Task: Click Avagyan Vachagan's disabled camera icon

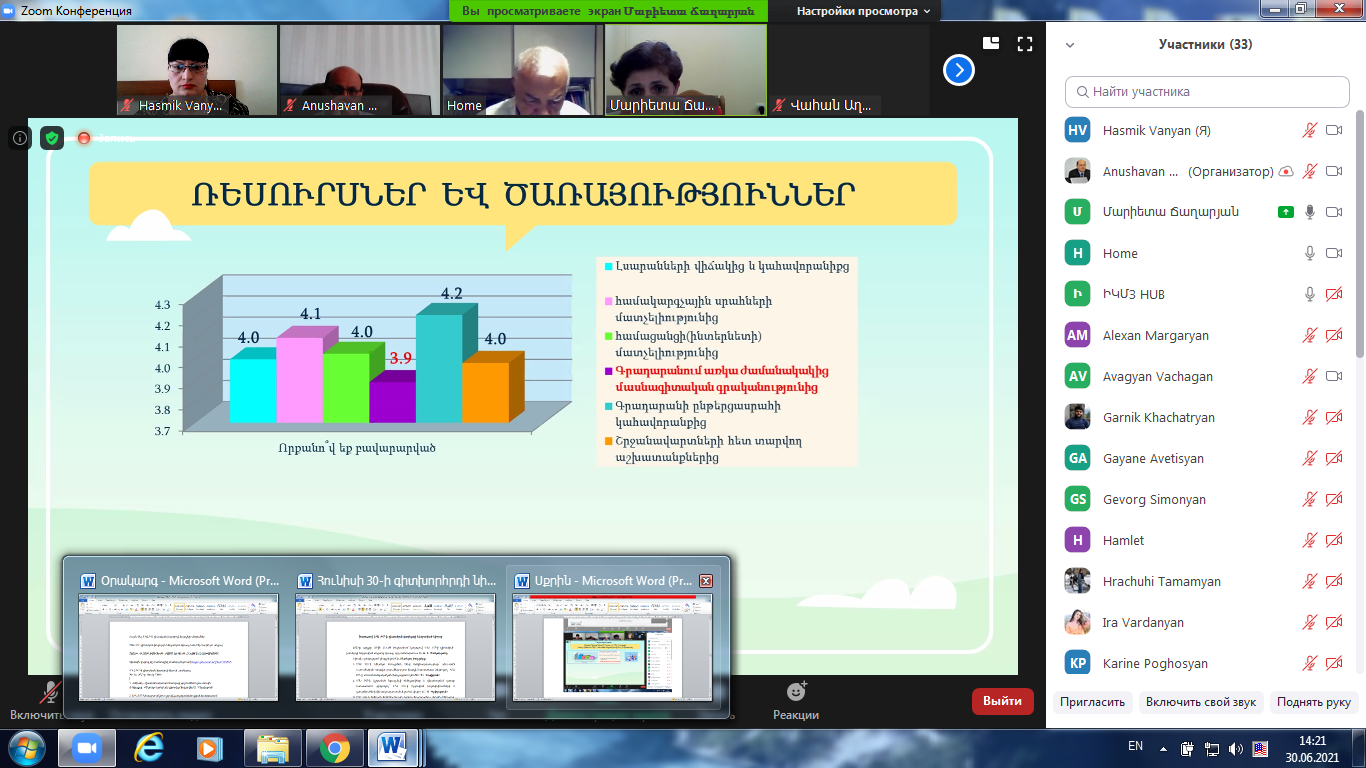Action: tap(1333, 376)
